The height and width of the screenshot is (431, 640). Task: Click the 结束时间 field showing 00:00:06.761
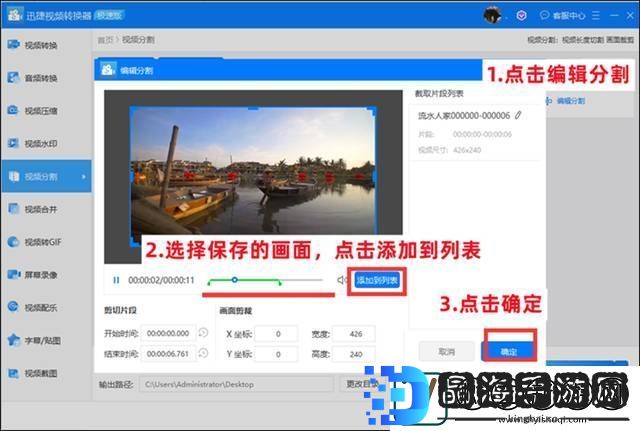click(x=168, y=353)
